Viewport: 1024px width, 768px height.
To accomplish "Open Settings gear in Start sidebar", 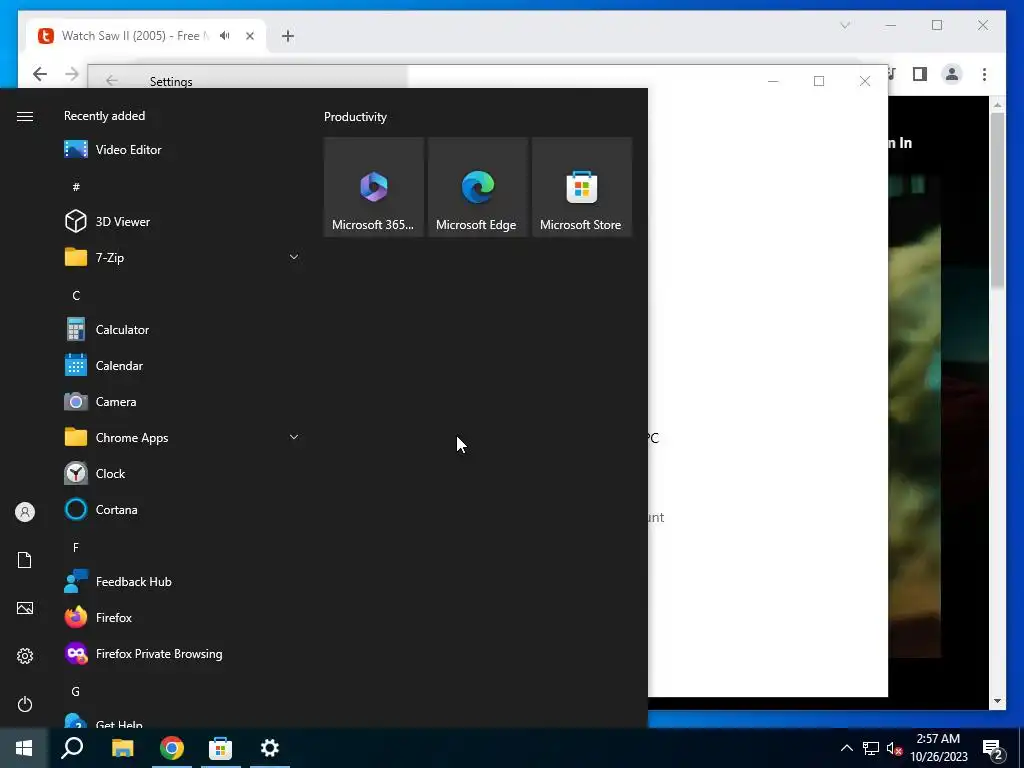I will click(25, 656).
